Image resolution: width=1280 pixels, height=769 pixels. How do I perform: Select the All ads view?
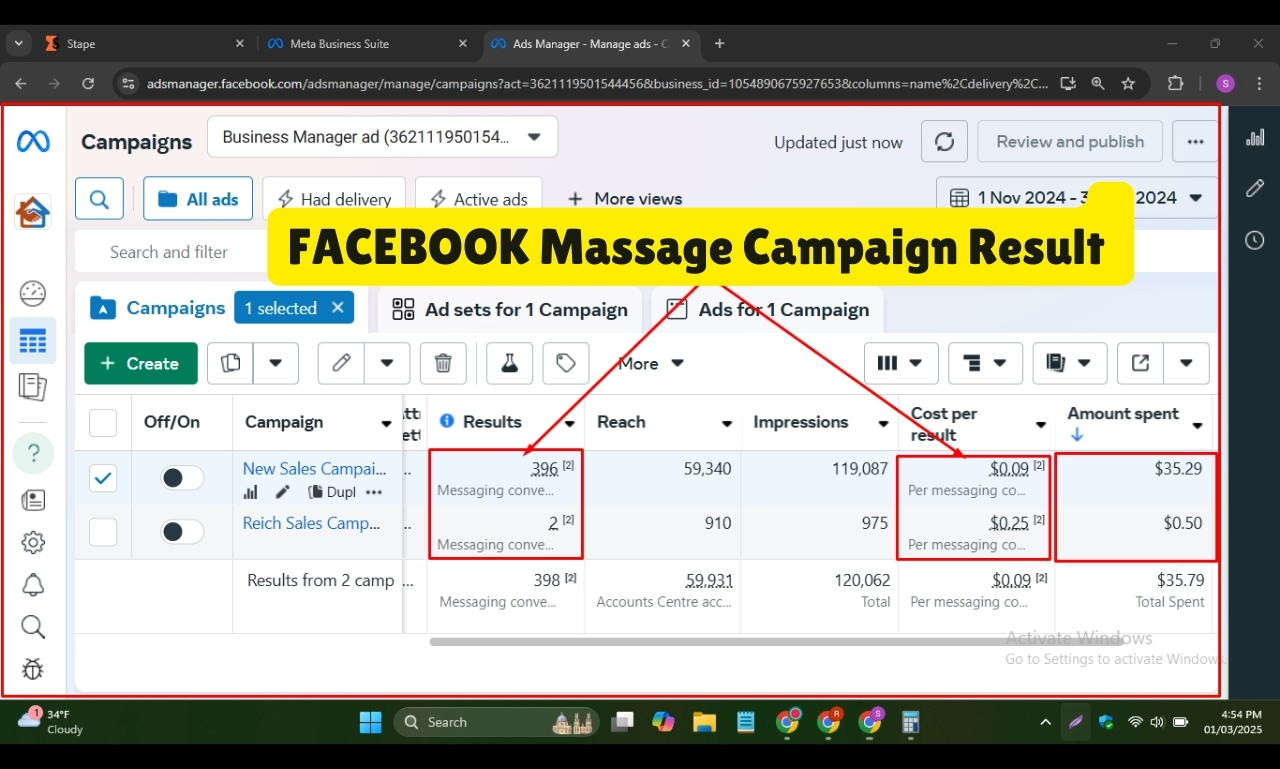[198, 199]
